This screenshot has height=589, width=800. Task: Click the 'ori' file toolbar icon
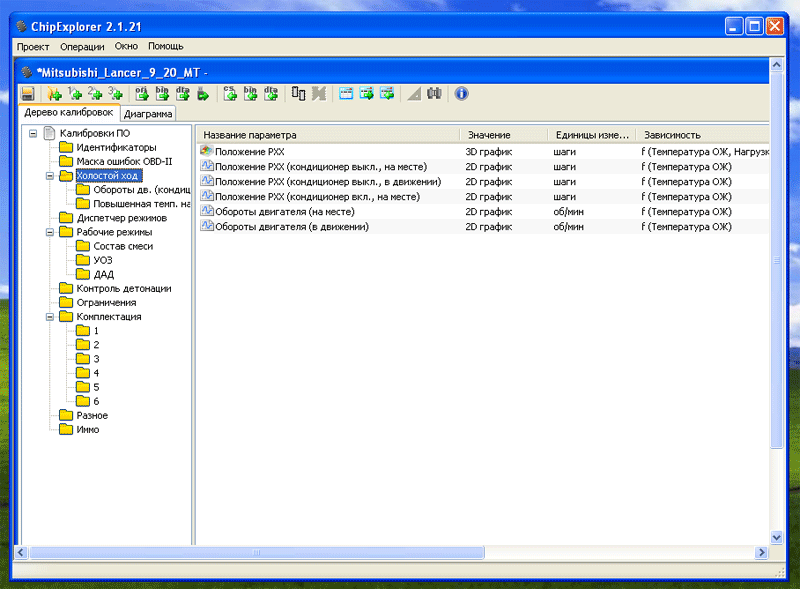(x=141, y=94)
